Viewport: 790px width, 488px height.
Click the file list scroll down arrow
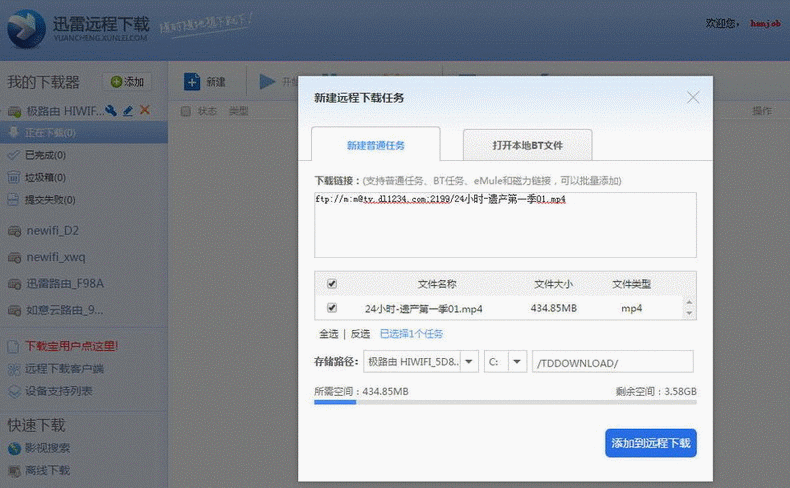coord(689,313)
